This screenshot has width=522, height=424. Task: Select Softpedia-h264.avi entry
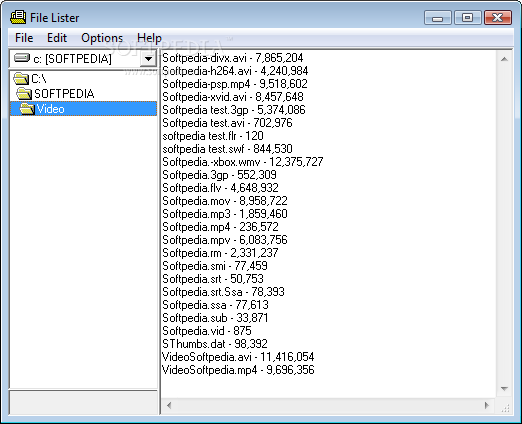pyautogui.click(x=235, y=71)
